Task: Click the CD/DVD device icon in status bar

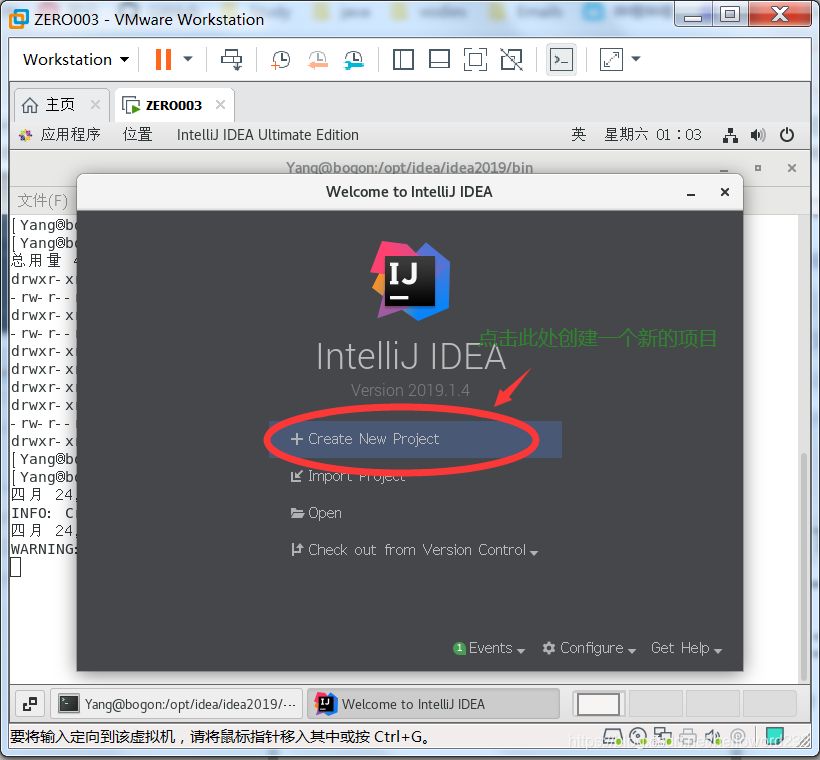Action: [638, 737]
